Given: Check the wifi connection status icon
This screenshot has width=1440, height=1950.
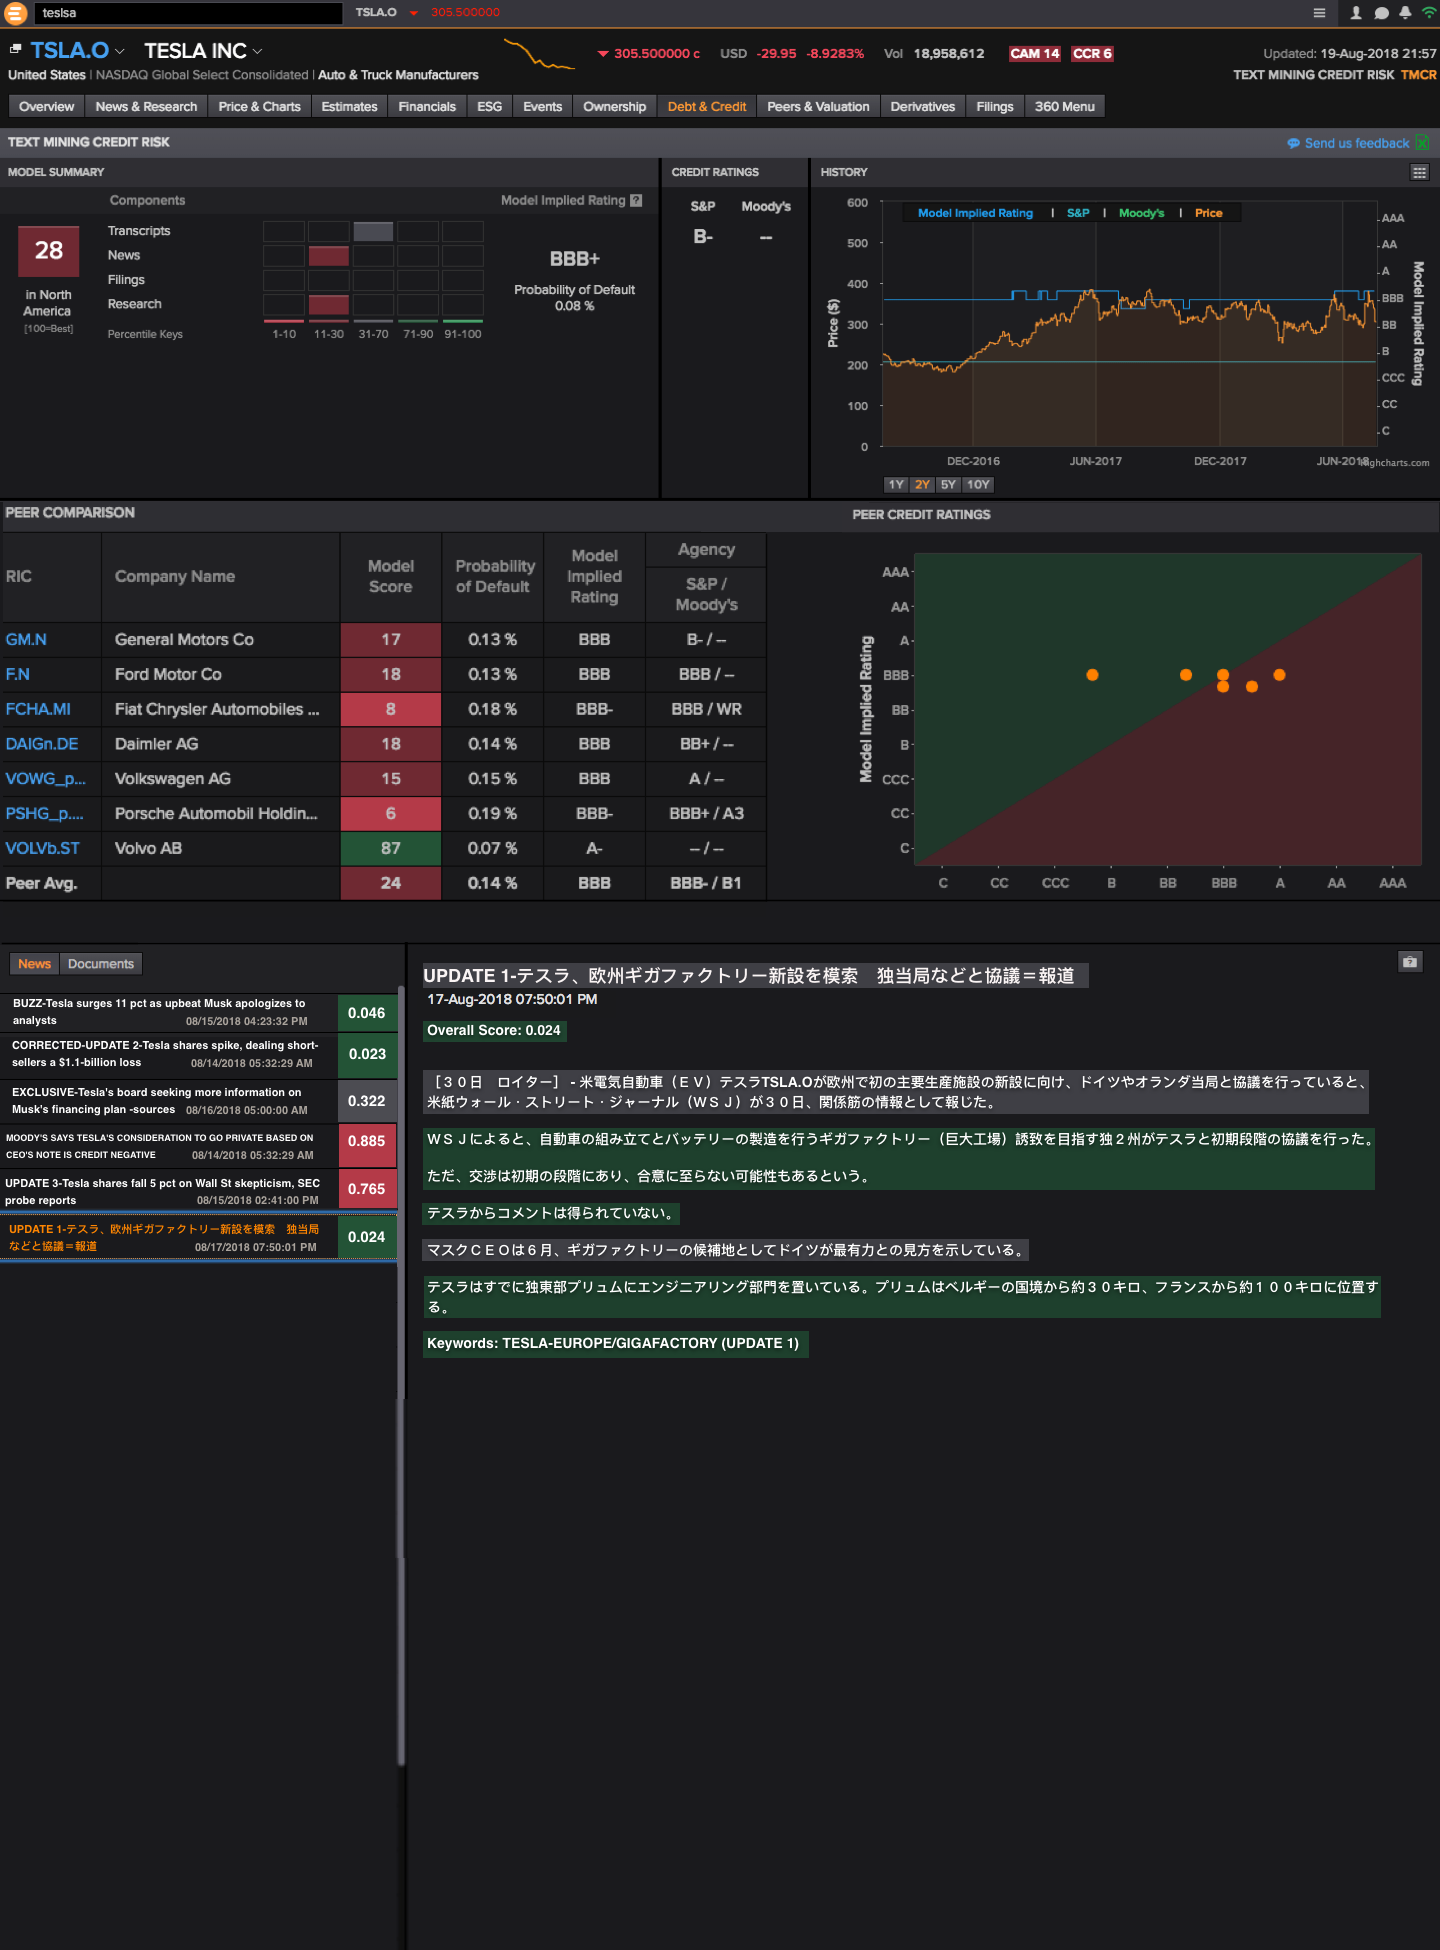Looking at the screenshot, I should 1429,13.
